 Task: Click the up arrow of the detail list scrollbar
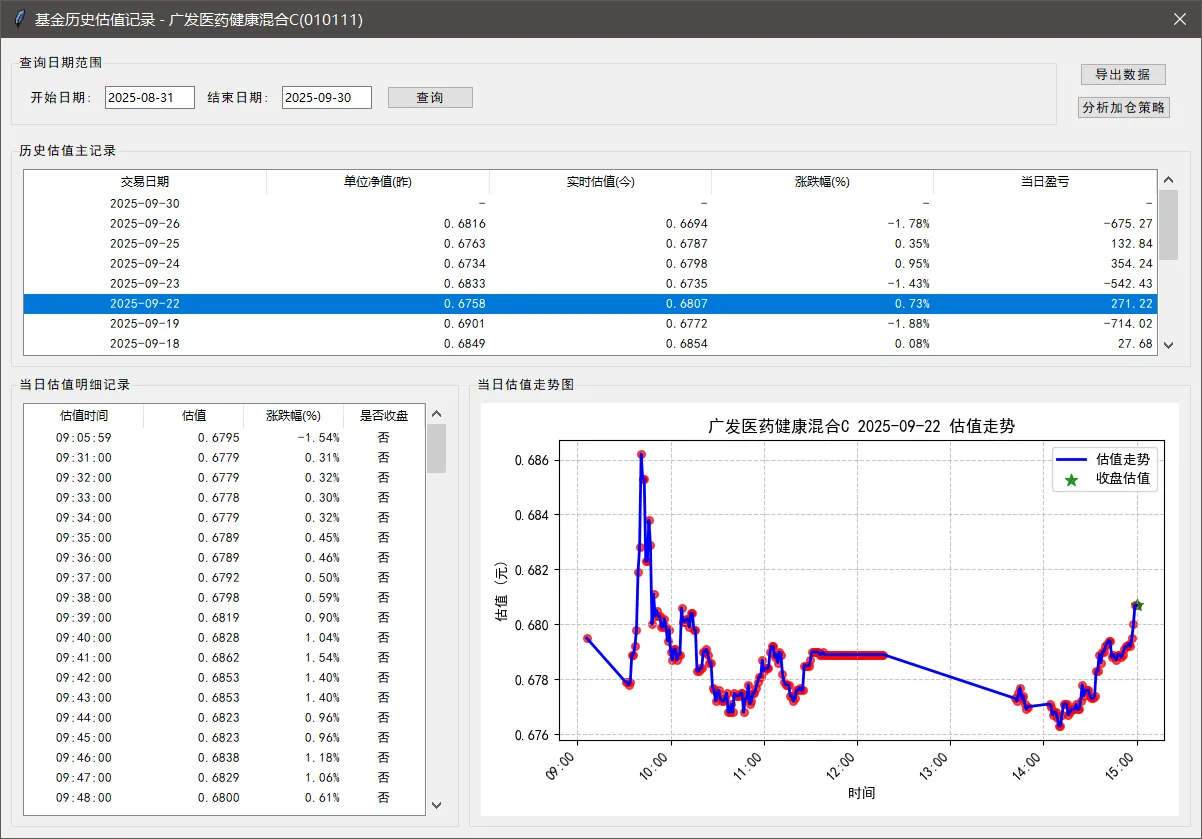pos(436,411)
